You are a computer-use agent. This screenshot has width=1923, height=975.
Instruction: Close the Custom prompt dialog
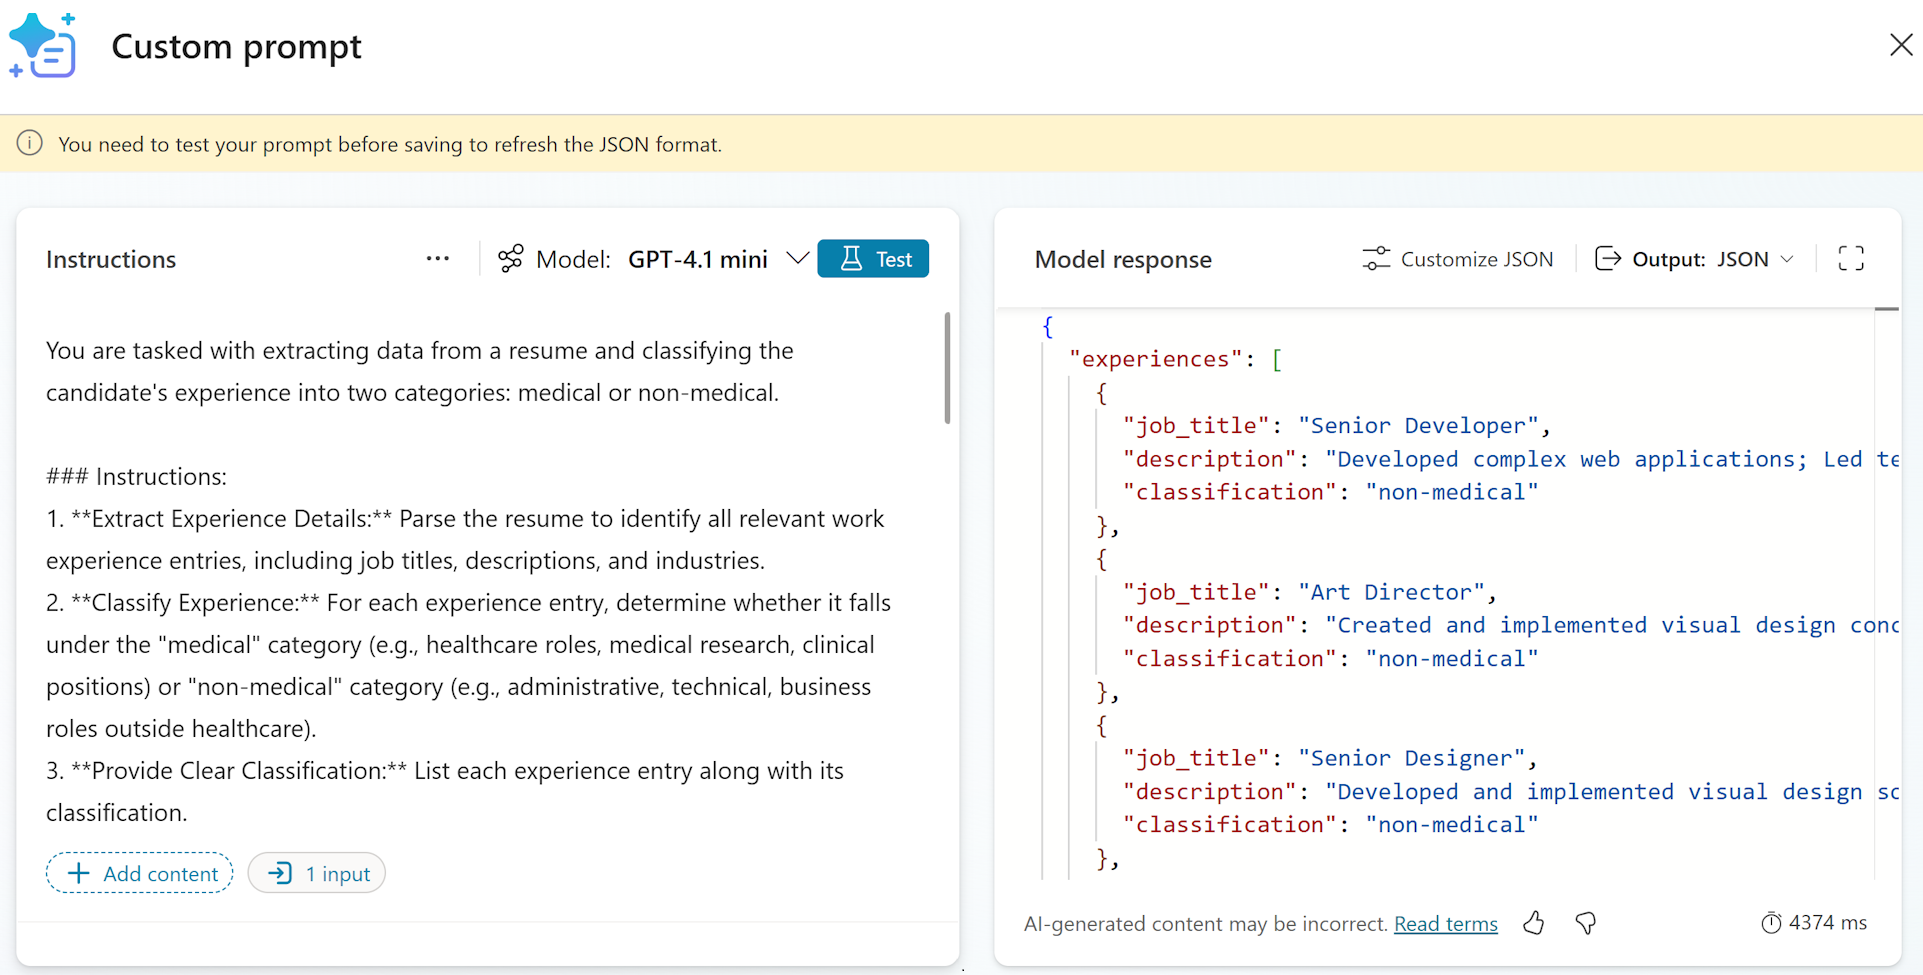1901,45
